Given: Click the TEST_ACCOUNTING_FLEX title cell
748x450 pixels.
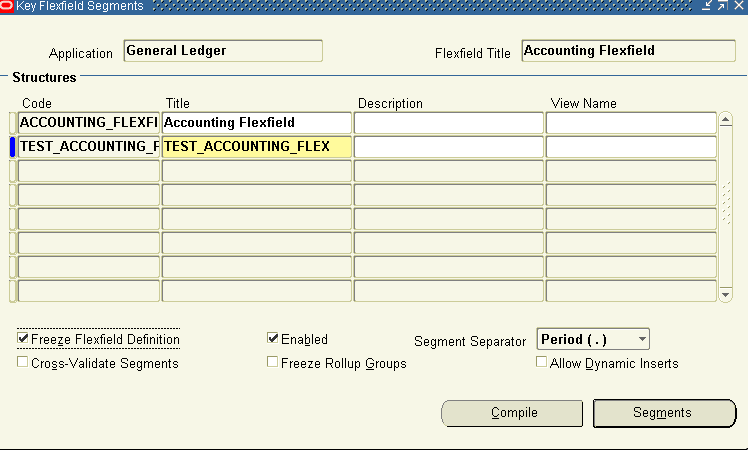Looking at the screenshot, I should [257, 147].
